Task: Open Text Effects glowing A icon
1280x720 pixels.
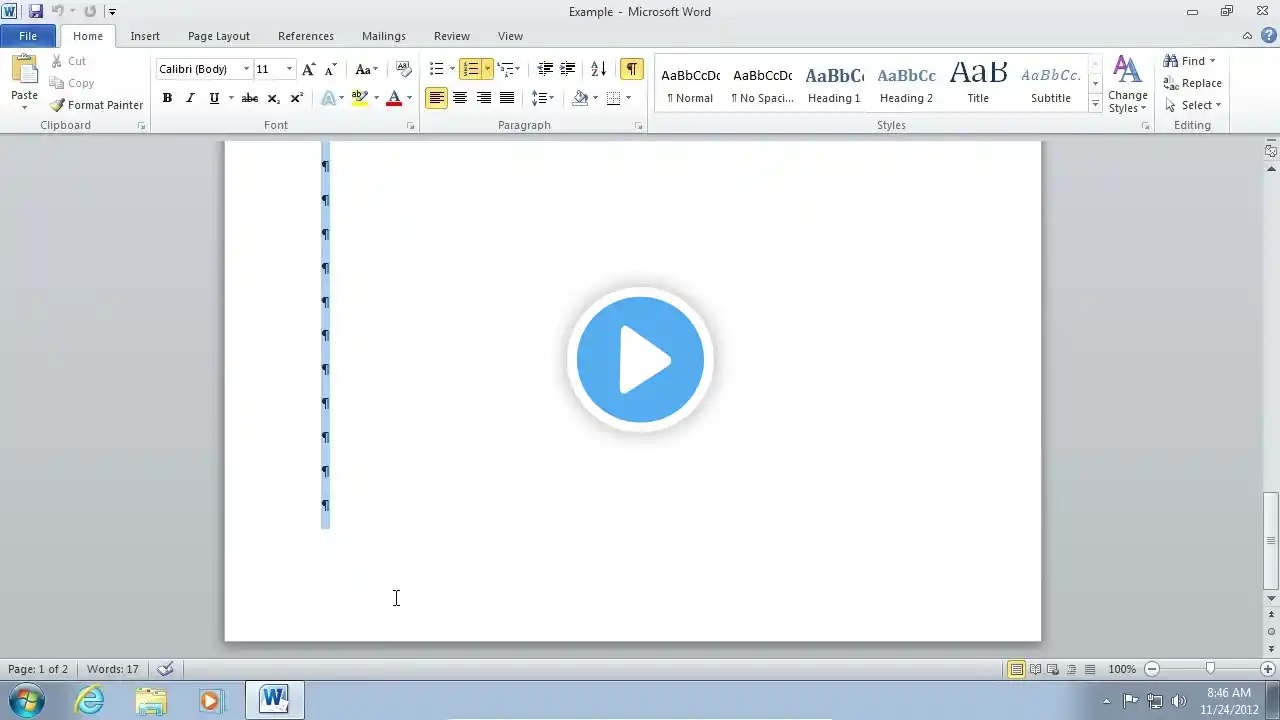Action: (x=328, y=98)
